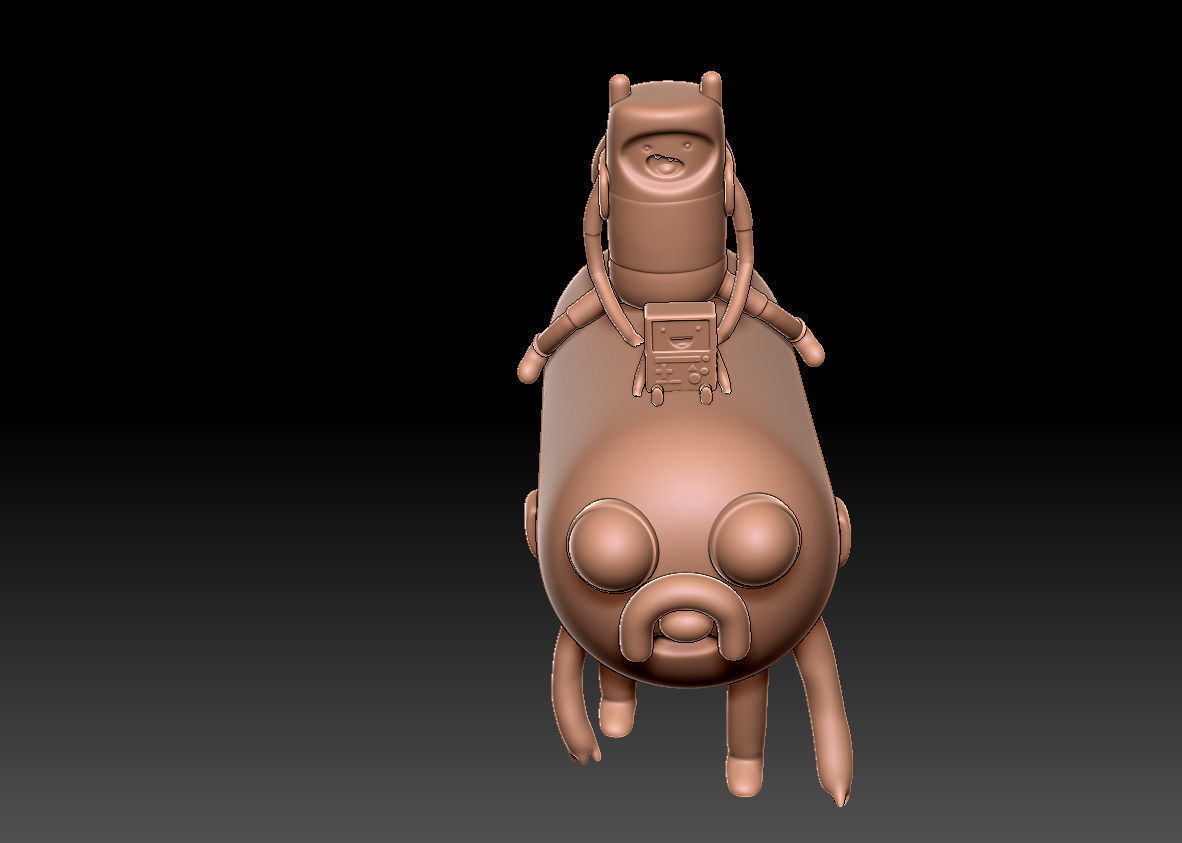Select Finn's left outstretched foot
Viewport: 1182px width, 843px height.
[x=529, y=362]
